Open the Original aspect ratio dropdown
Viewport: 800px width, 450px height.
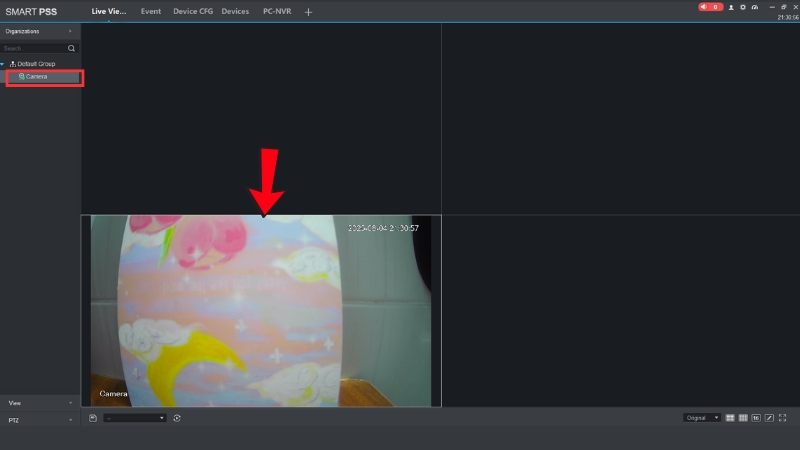pyautogui.click(x=702, y=417)
